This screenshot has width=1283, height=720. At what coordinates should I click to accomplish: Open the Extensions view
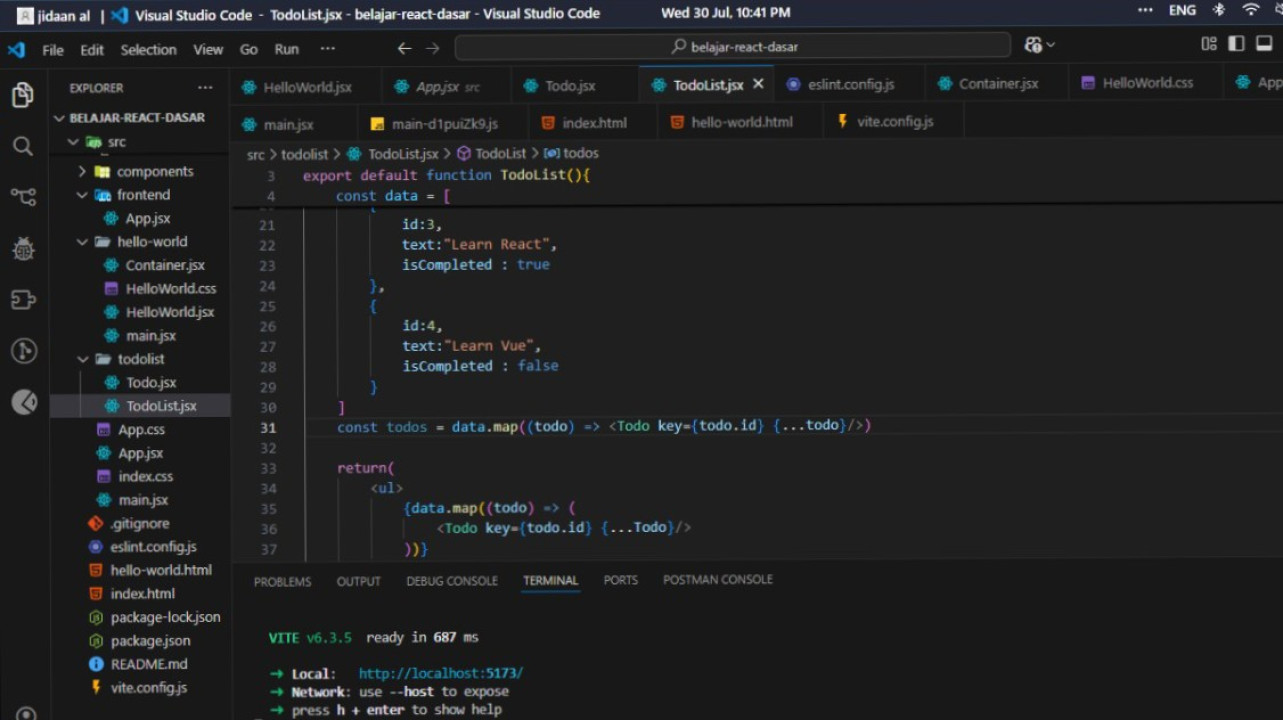pos(23,300)
